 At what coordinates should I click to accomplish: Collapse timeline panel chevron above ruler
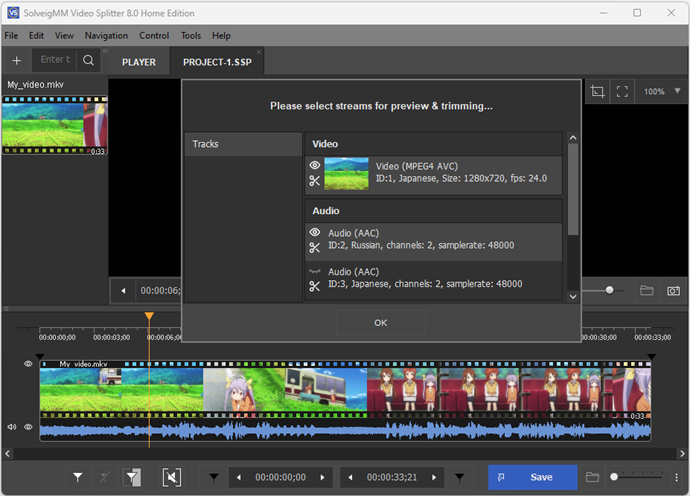(x=6, y=309)
